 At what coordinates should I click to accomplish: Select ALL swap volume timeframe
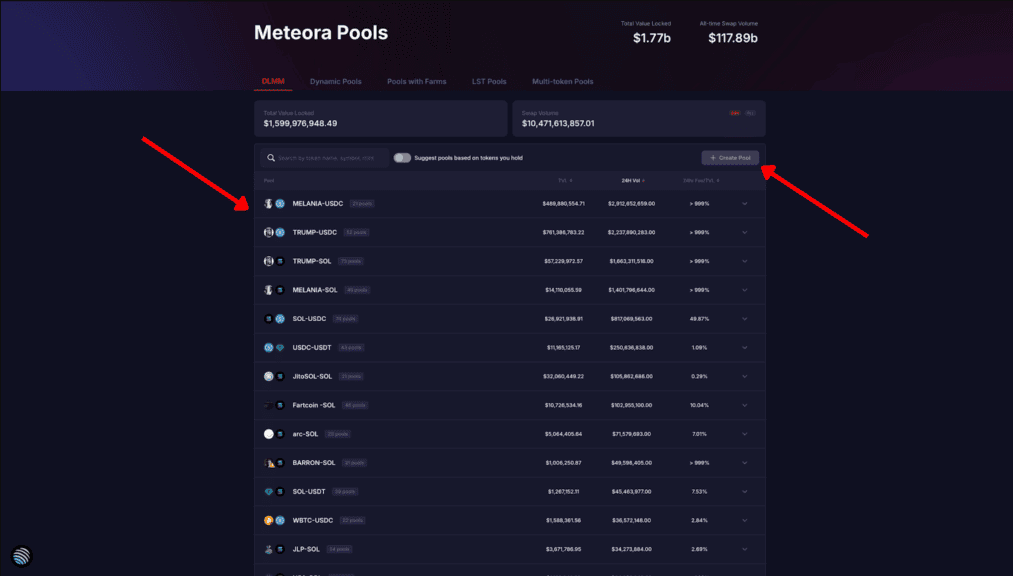coord(750,113)
